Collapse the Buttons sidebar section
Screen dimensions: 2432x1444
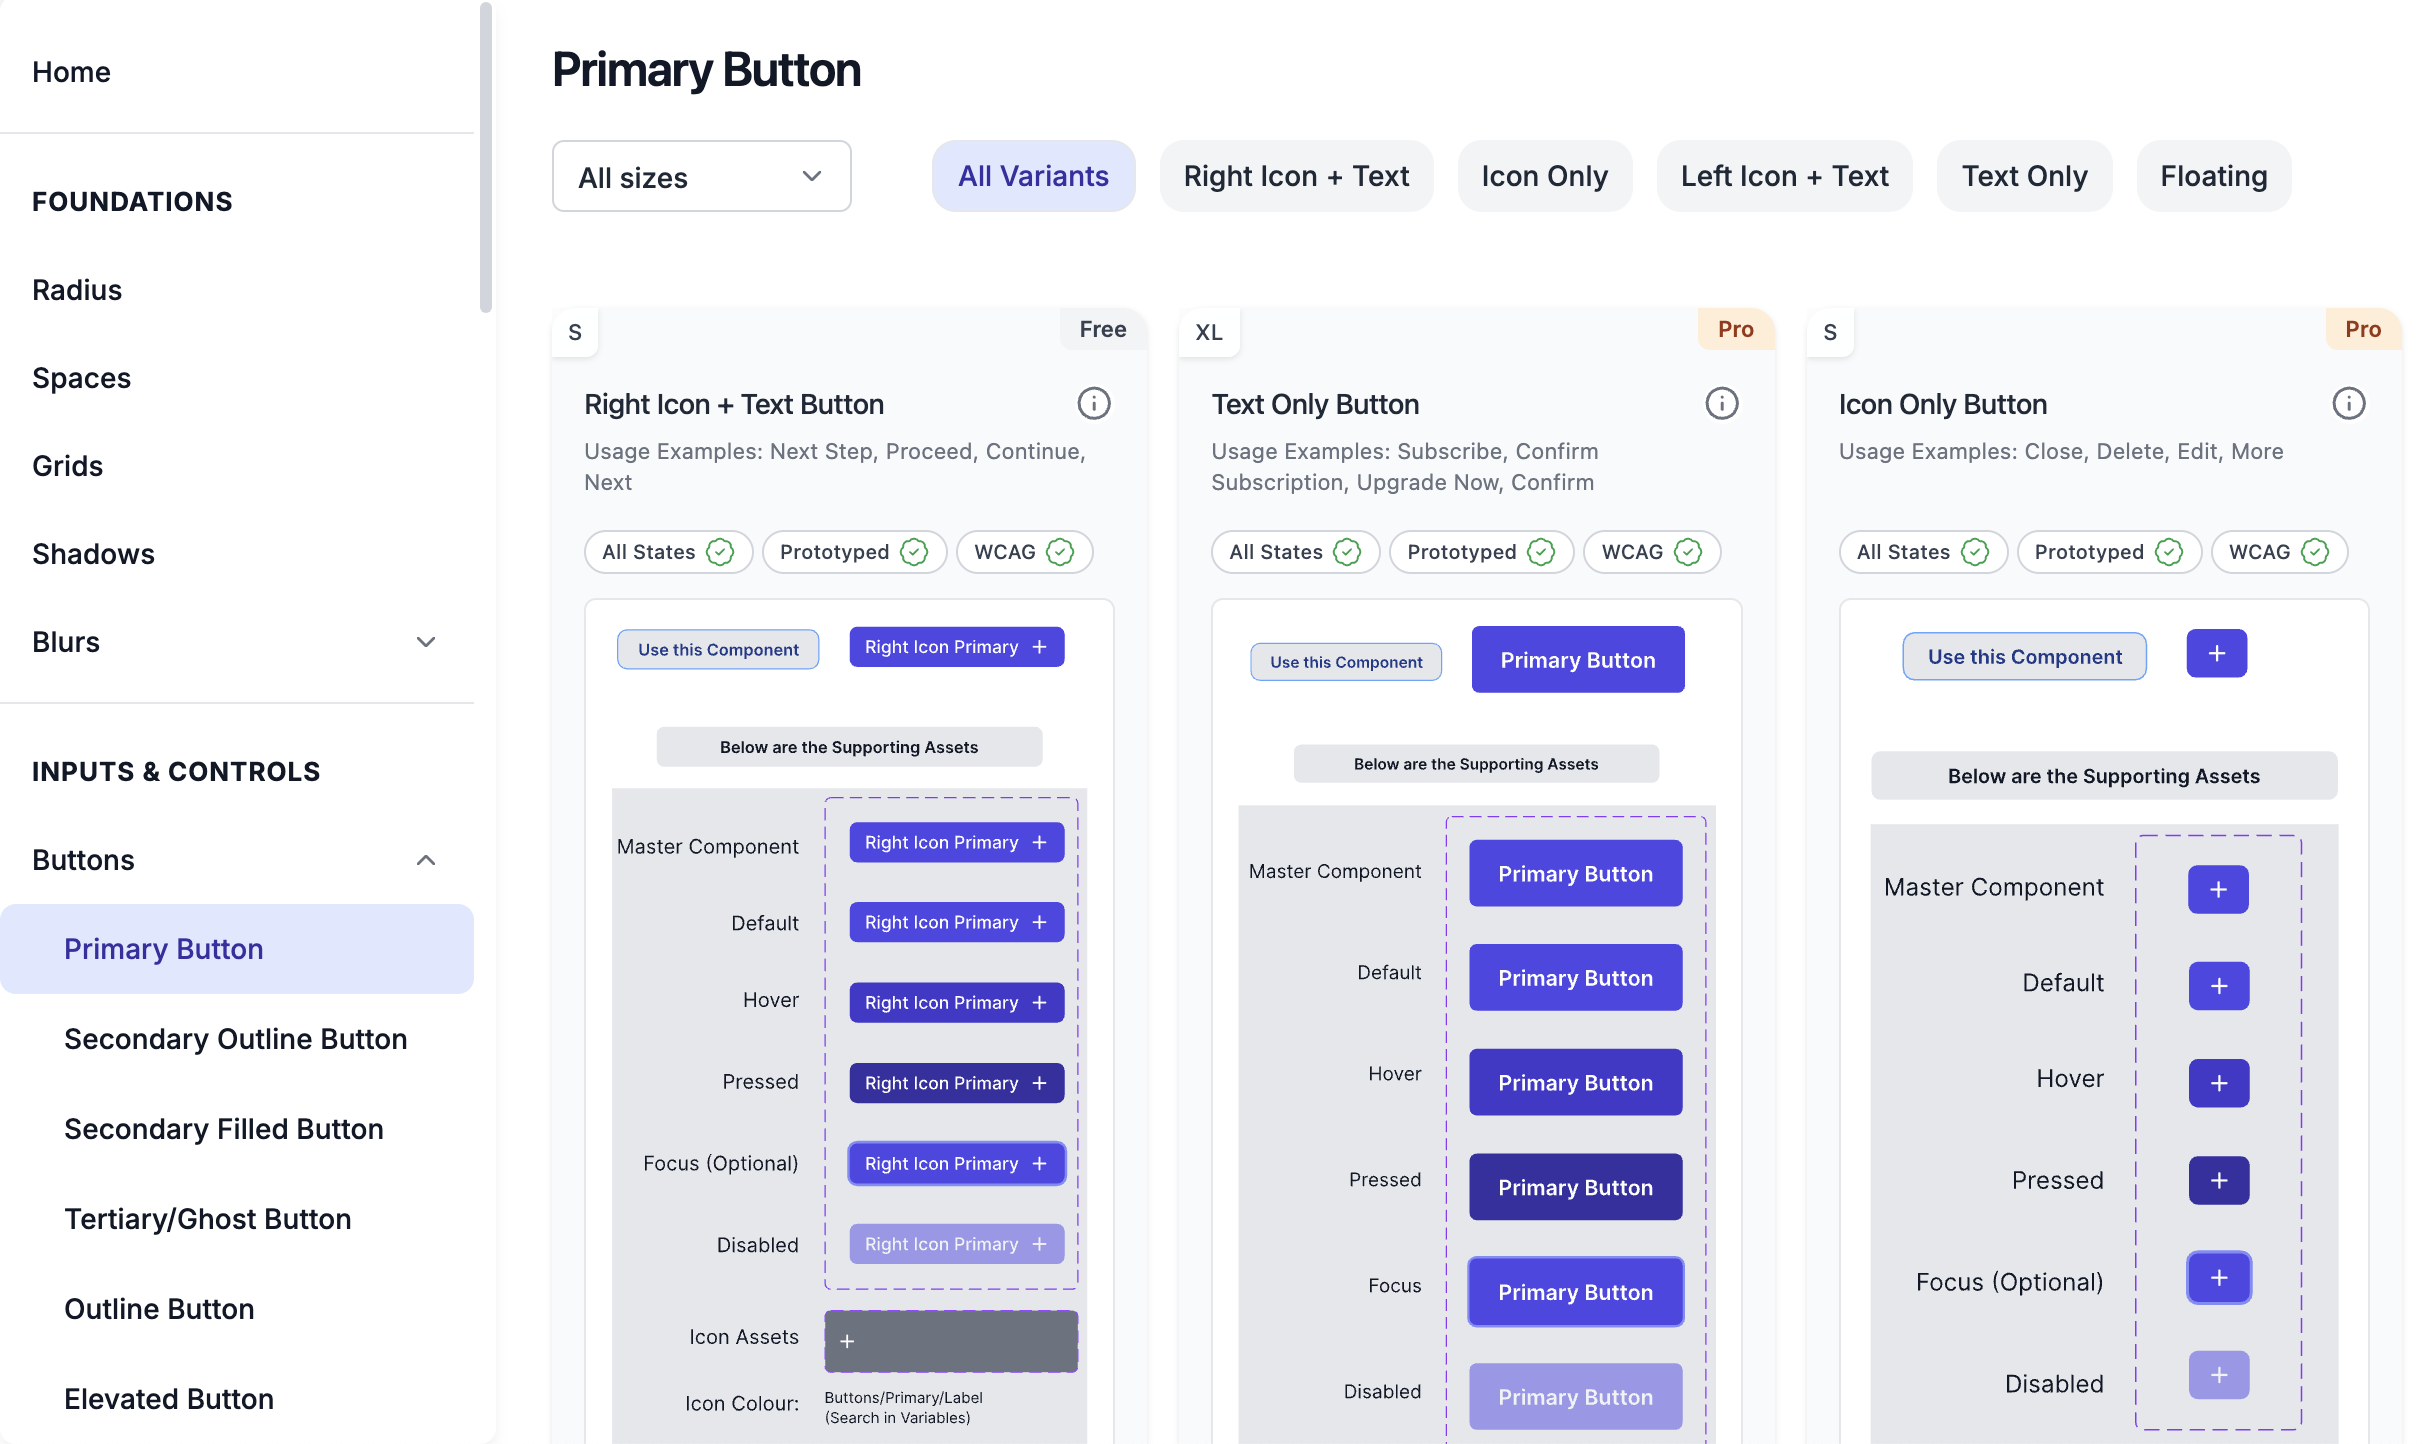coord(426,860)
